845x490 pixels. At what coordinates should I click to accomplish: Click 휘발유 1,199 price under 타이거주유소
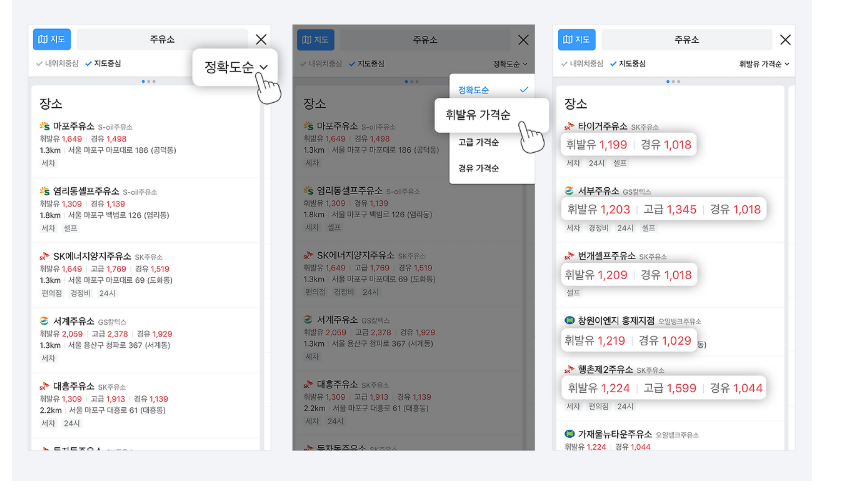(x=597, y=144)
